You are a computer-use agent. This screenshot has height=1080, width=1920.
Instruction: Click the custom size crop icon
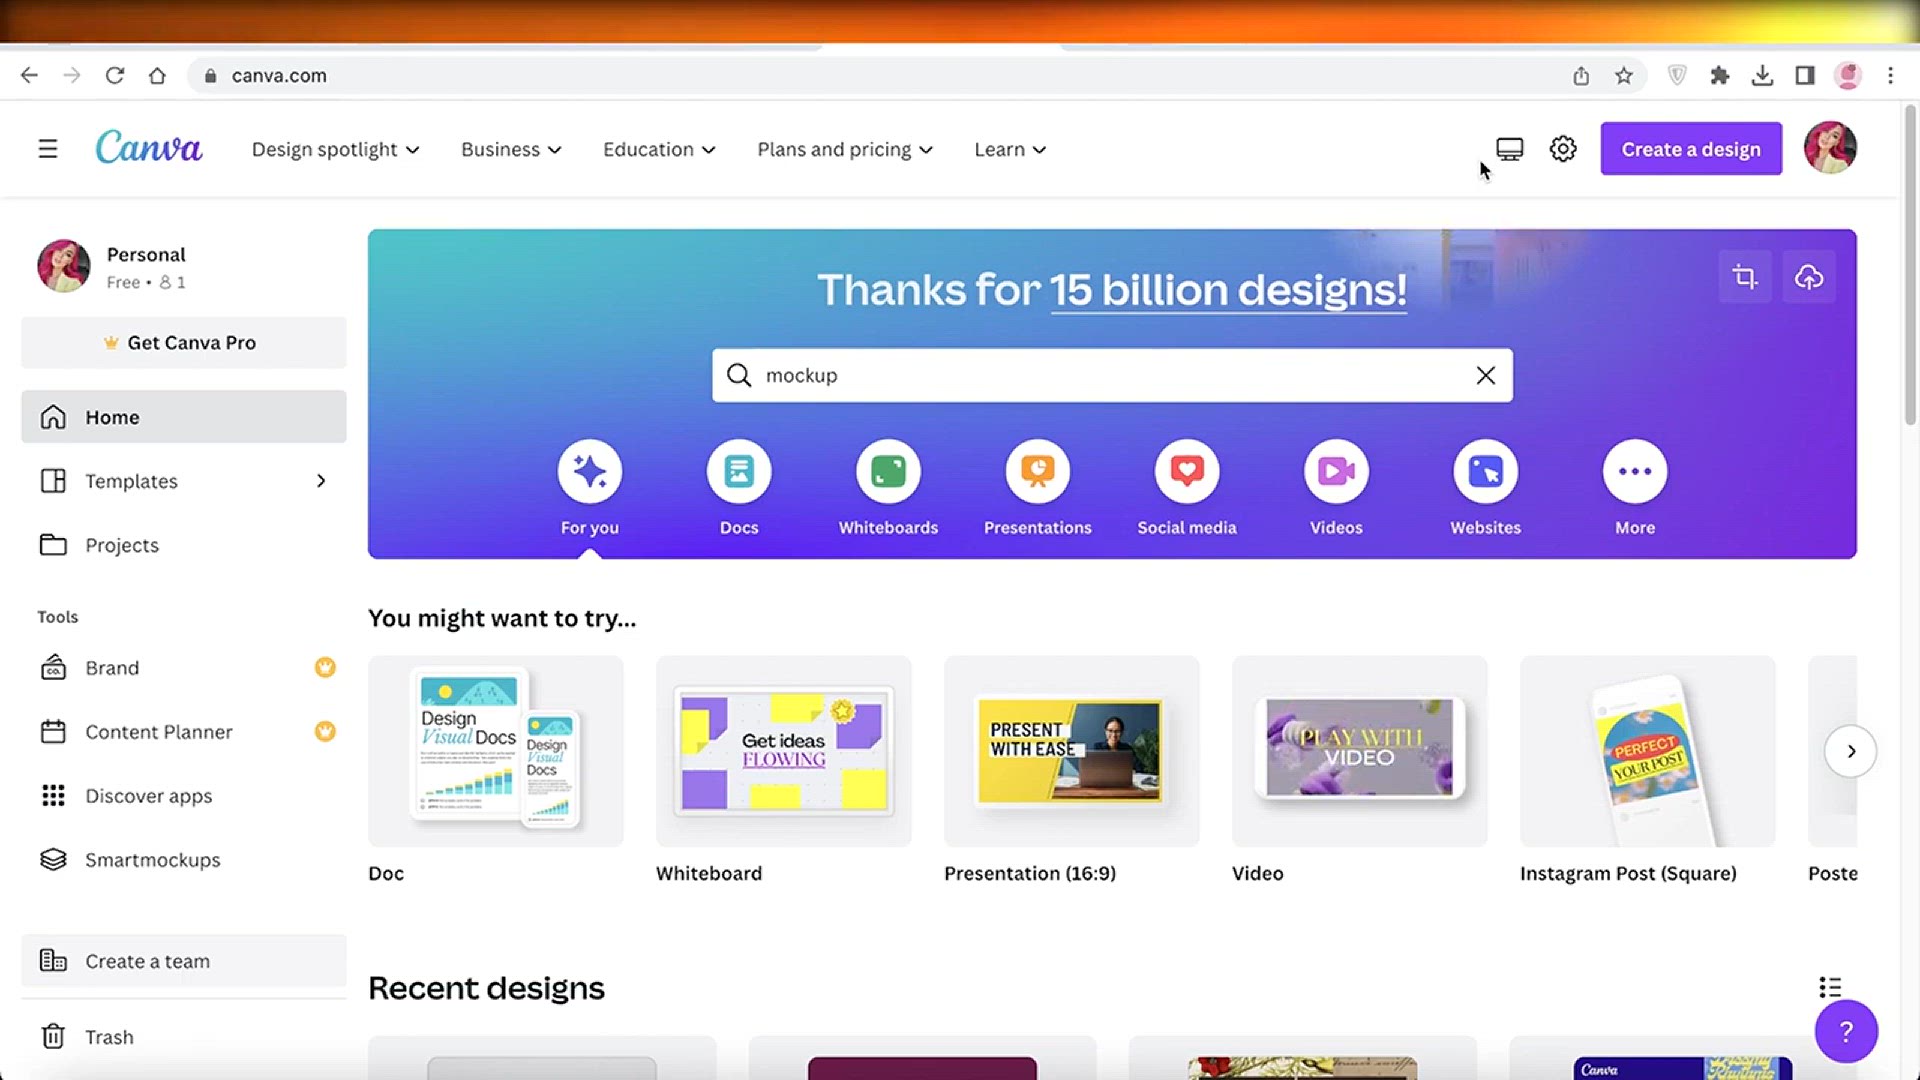point(1745,277)
